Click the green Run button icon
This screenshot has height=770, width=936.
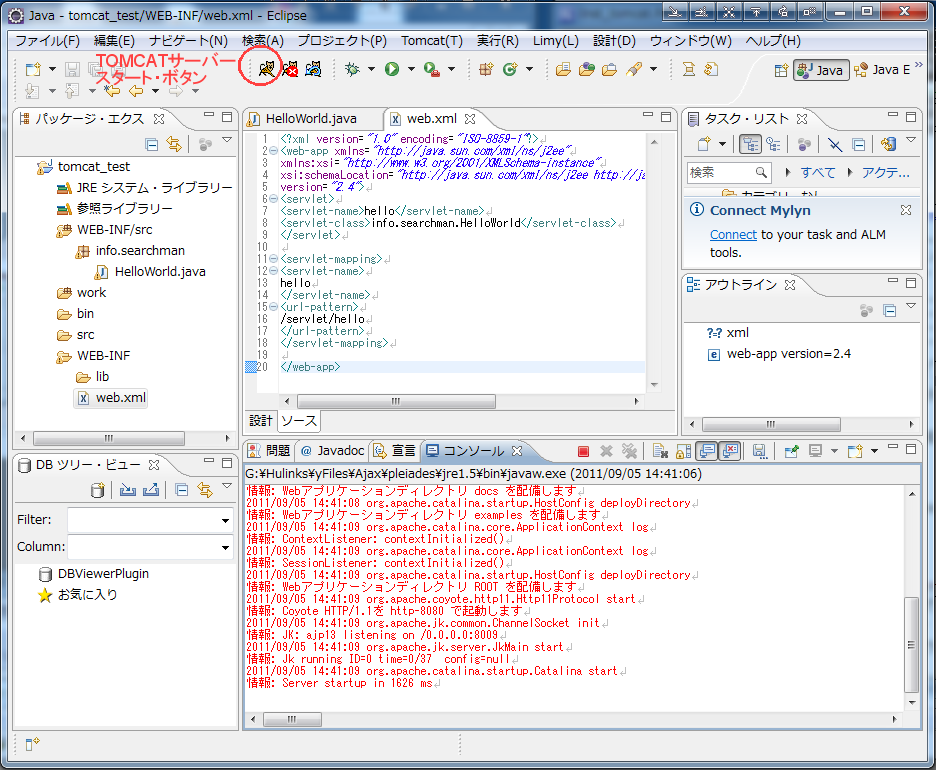tap(392, 69)
